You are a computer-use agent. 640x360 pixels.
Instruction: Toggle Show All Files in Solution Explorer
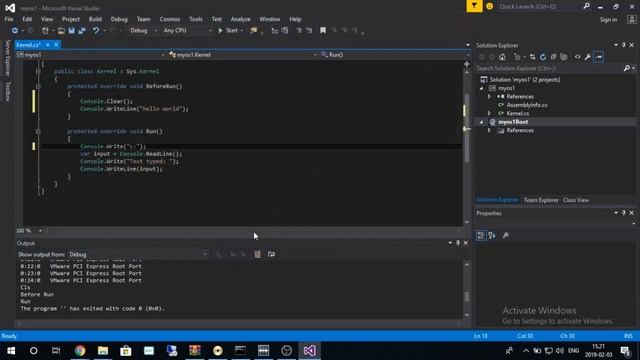coord(564,57)
